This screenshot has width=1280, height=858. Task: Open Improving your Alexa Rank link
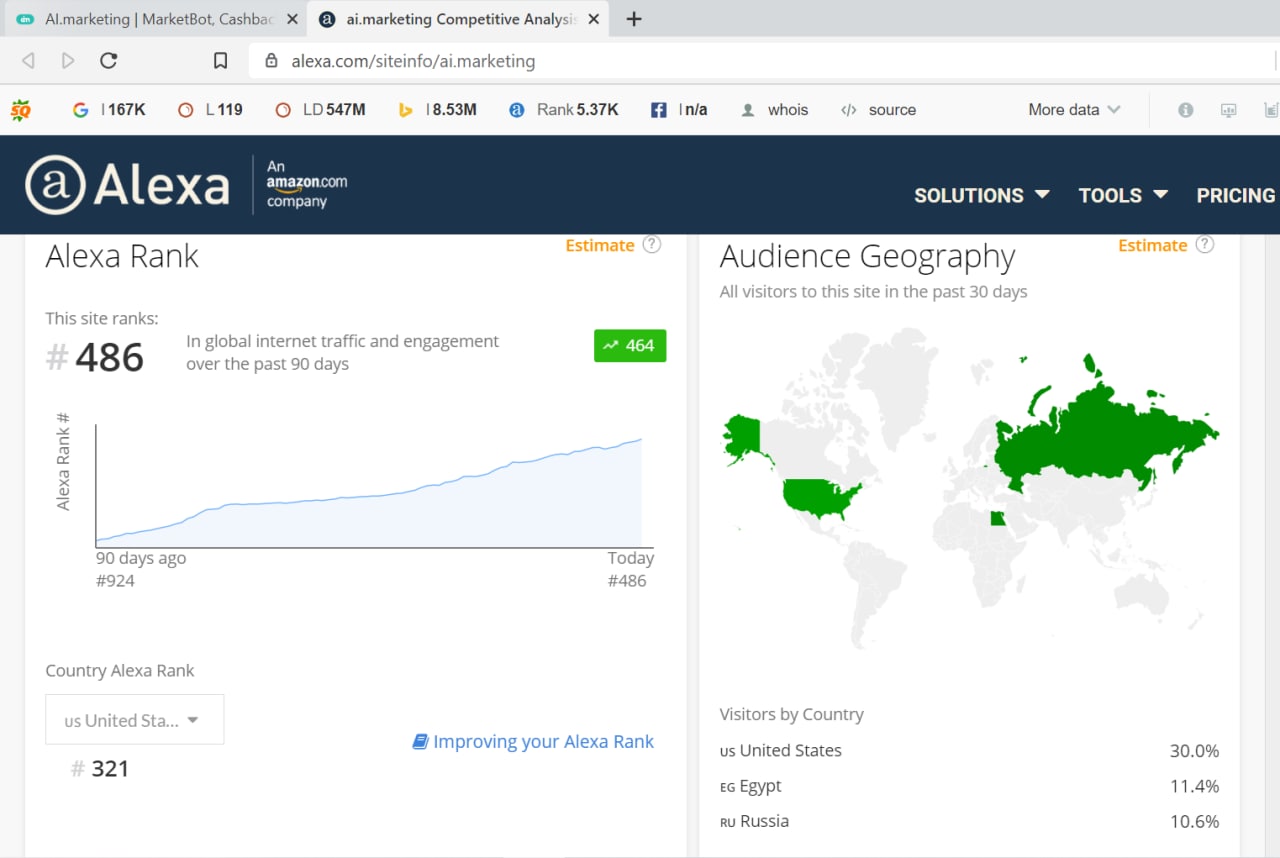(543, 741)
